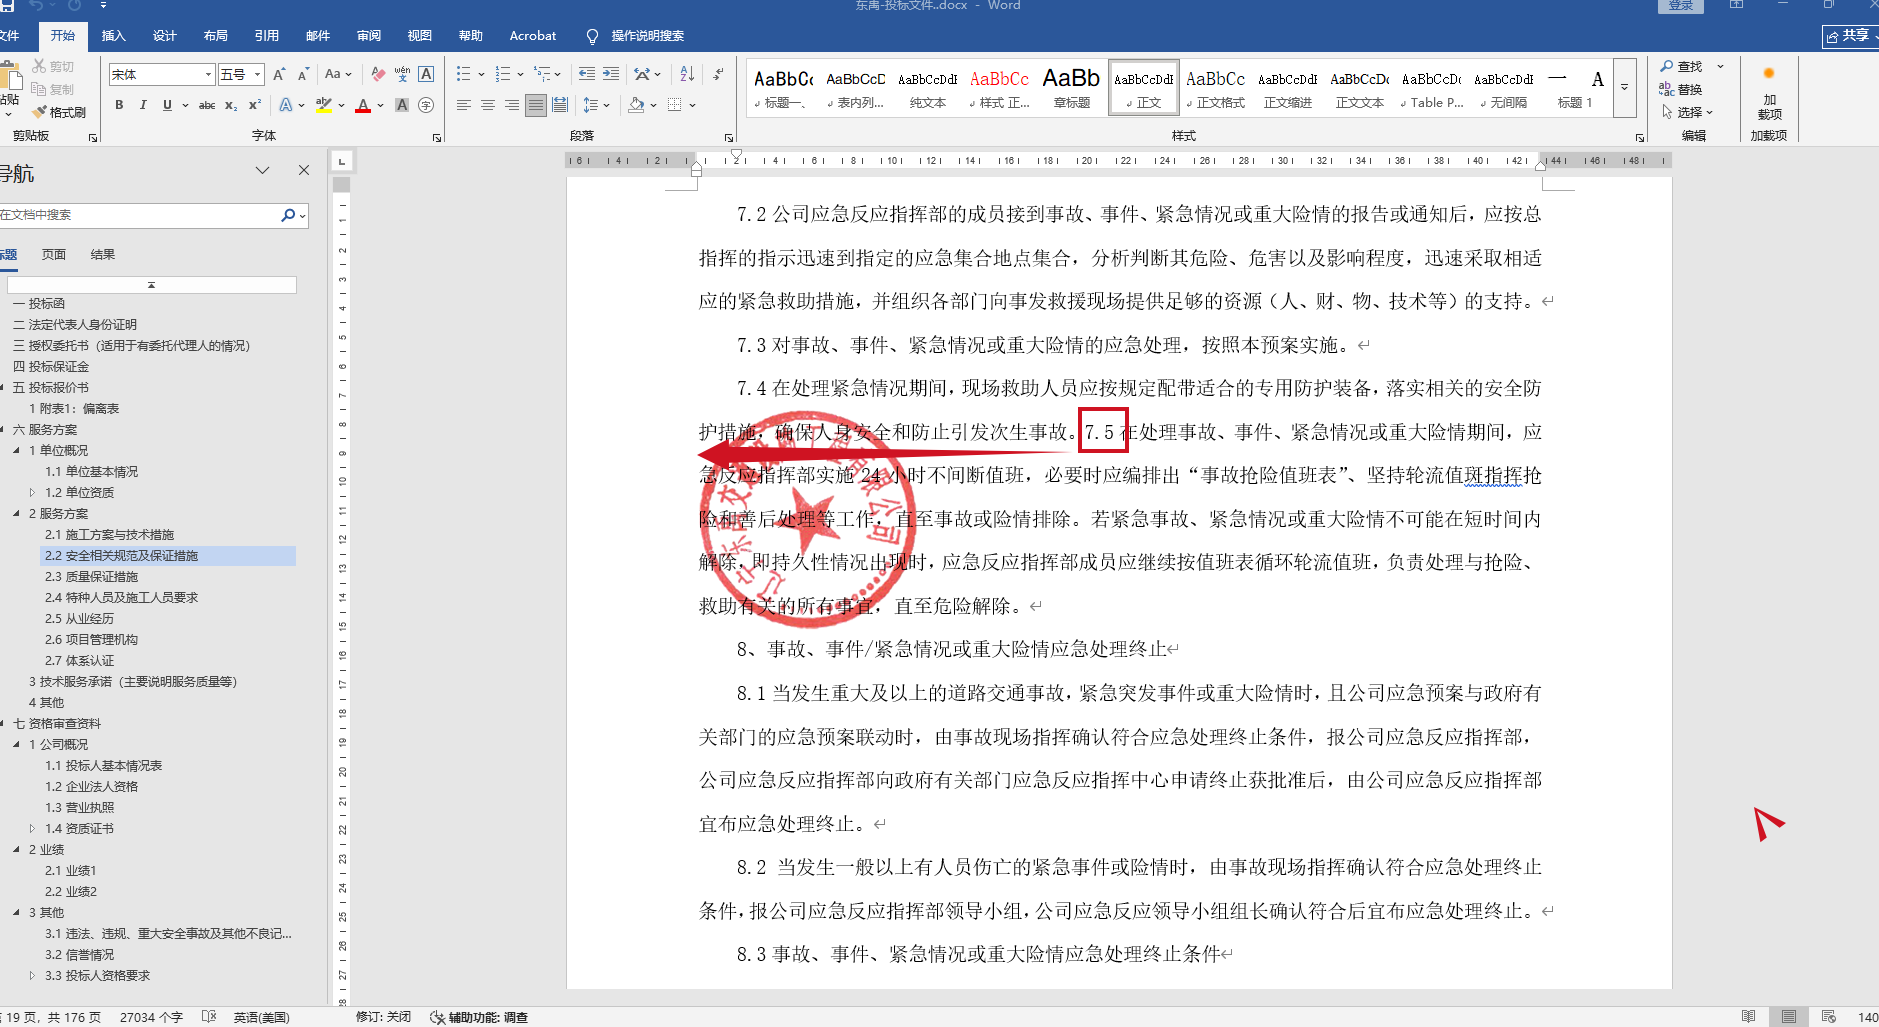Image resolution: width=1879 pixels, height=1027 pixels.
Task: Toggle underline formatting with the U button
Action: point(167,105)
